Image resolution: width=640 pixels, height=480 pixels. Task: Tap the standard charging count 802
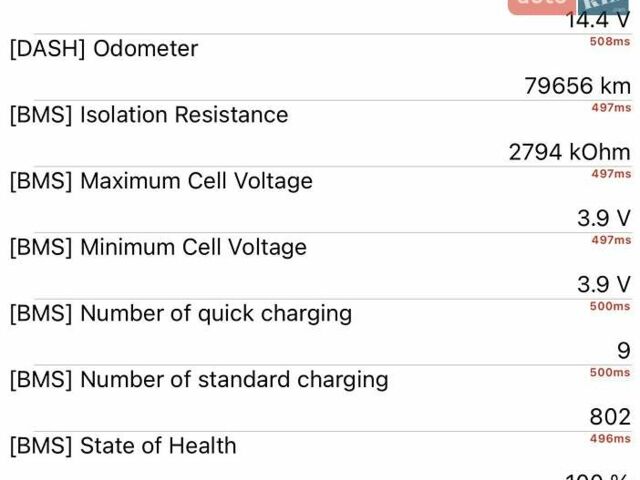(x=610, y=416)
